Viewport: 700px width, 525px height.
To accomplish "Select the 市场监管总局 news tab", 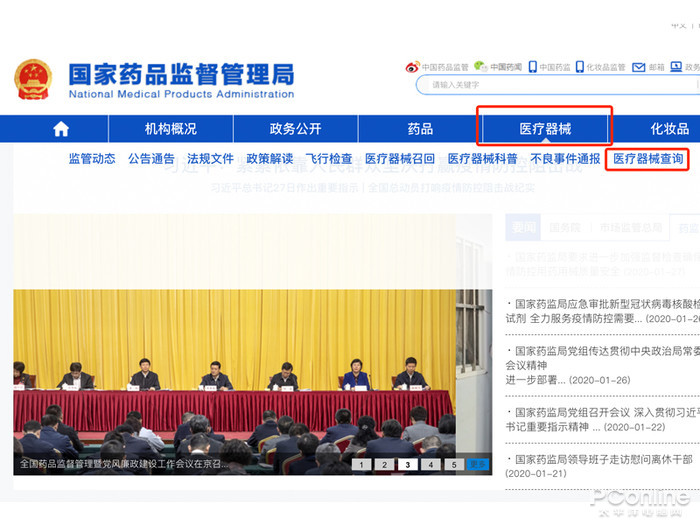I will [631, 228].
